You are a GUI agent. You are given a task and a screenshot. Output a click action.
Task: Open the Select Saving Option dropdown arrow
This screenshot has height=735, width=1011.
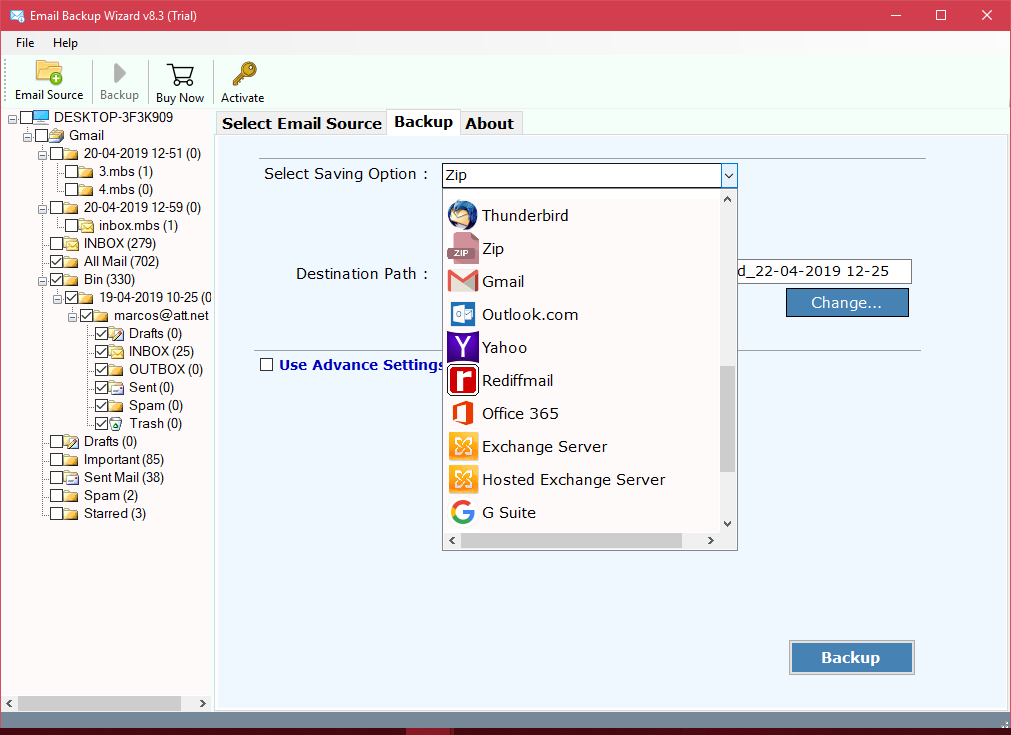[x=729, y=175]
